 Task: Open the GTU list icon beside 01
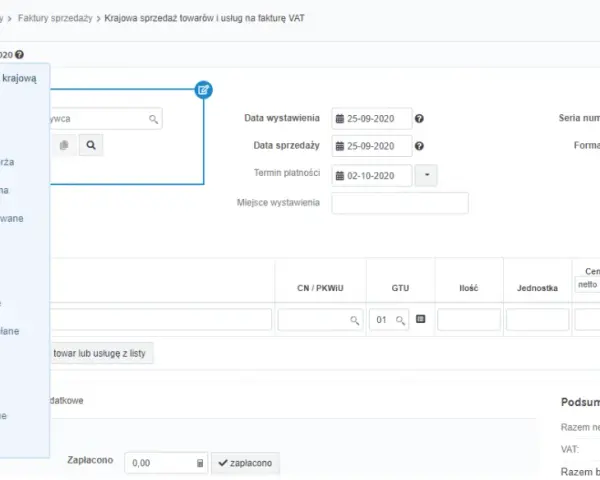(x=421, y=319)
